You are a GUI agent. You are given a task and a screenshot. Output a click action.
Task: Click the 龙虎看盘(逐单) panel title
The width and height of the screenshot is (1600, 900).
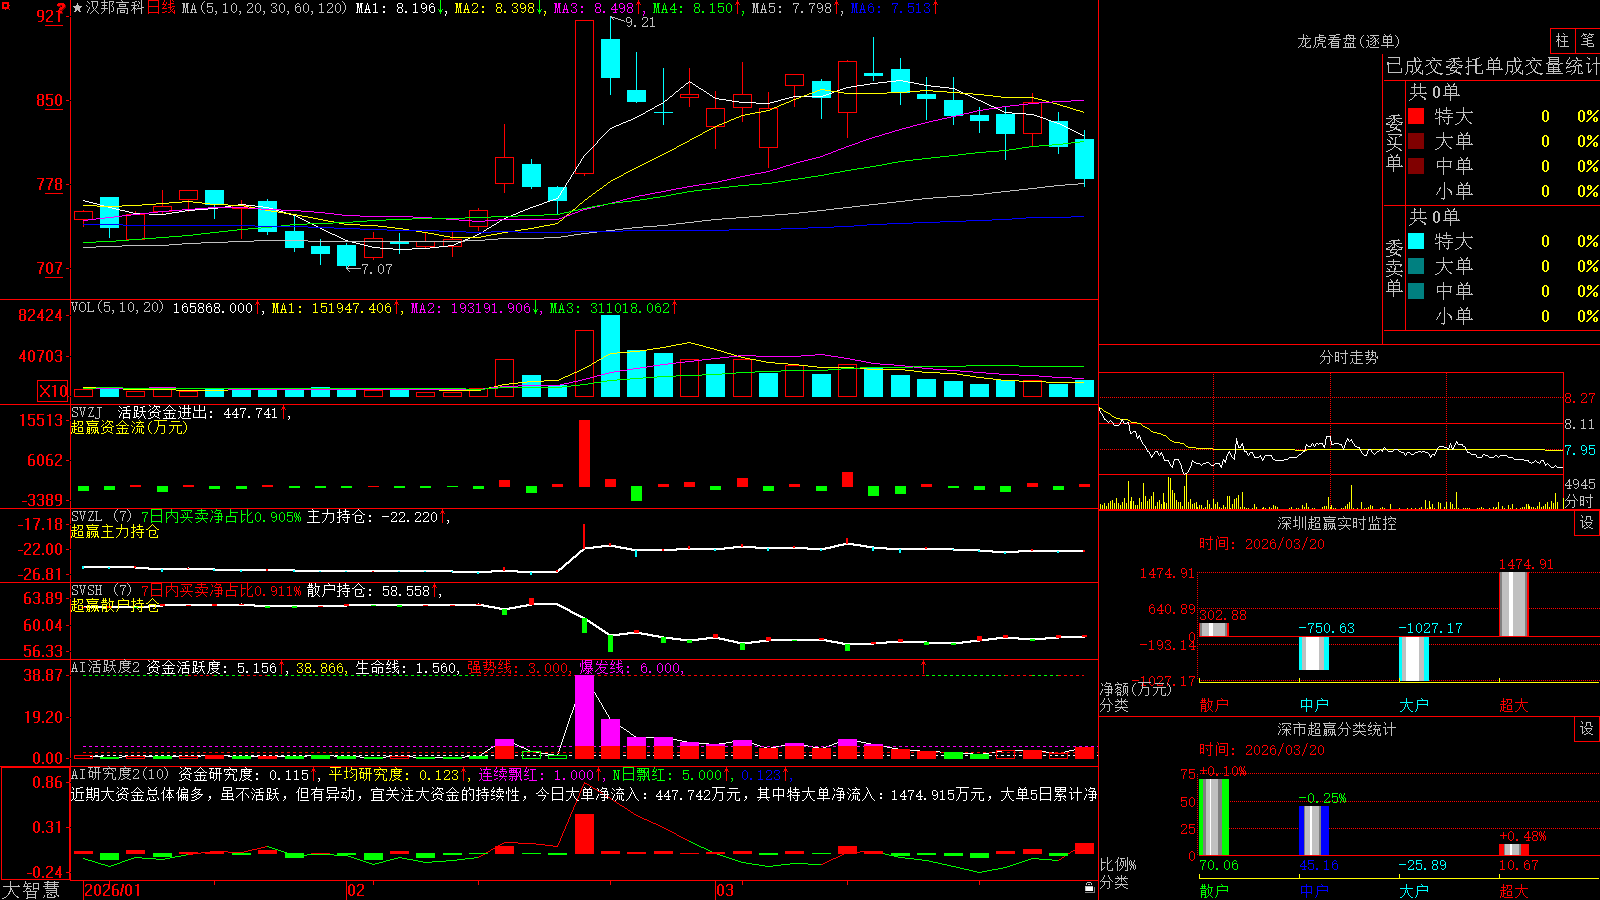tap(1349, 41)
